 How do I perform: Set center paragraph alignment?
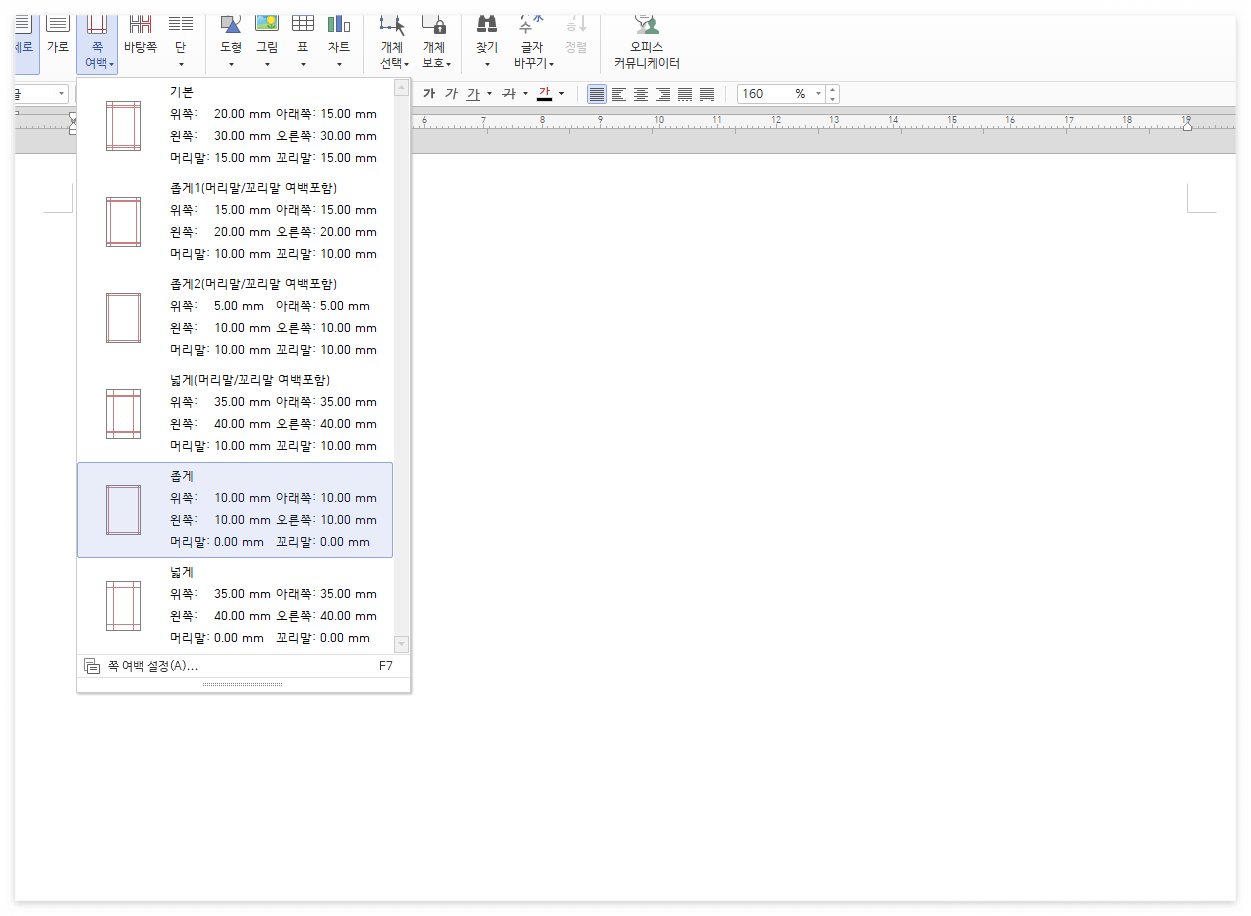pos(641,94)
